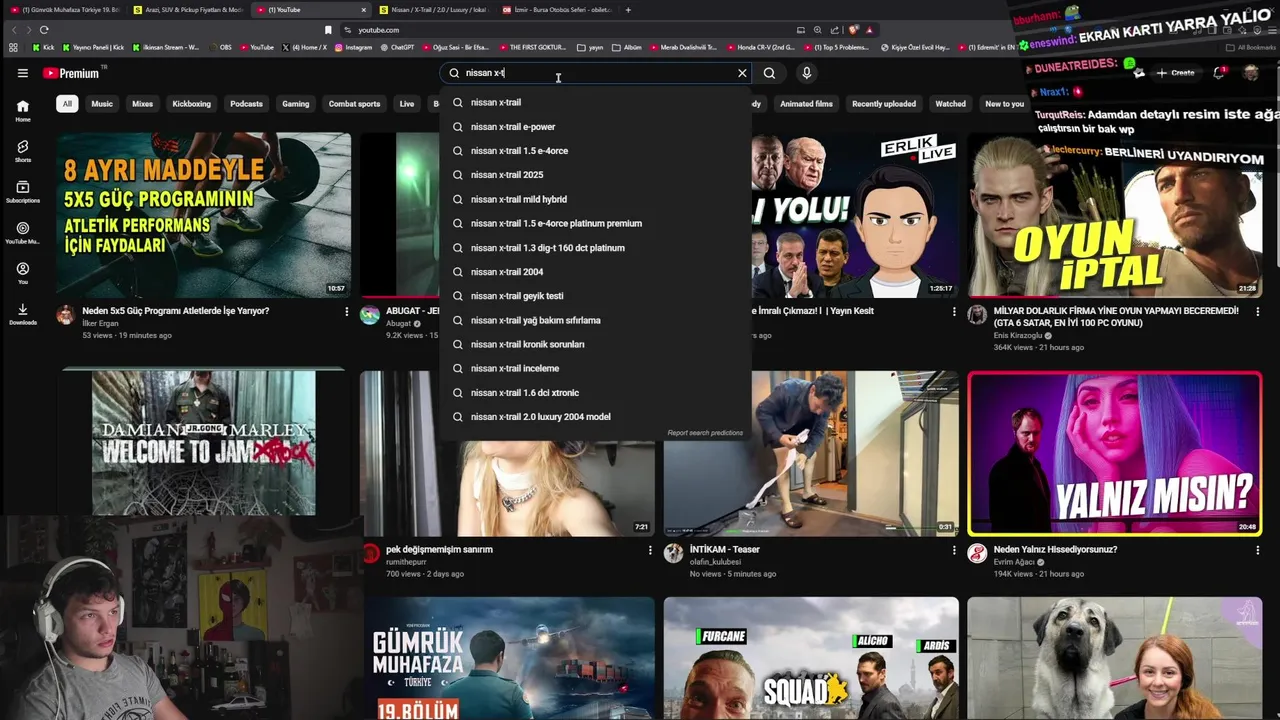This screenshot has height=720, width=1280.
Task: Clear the search box with X
Action: click(742, 73)
